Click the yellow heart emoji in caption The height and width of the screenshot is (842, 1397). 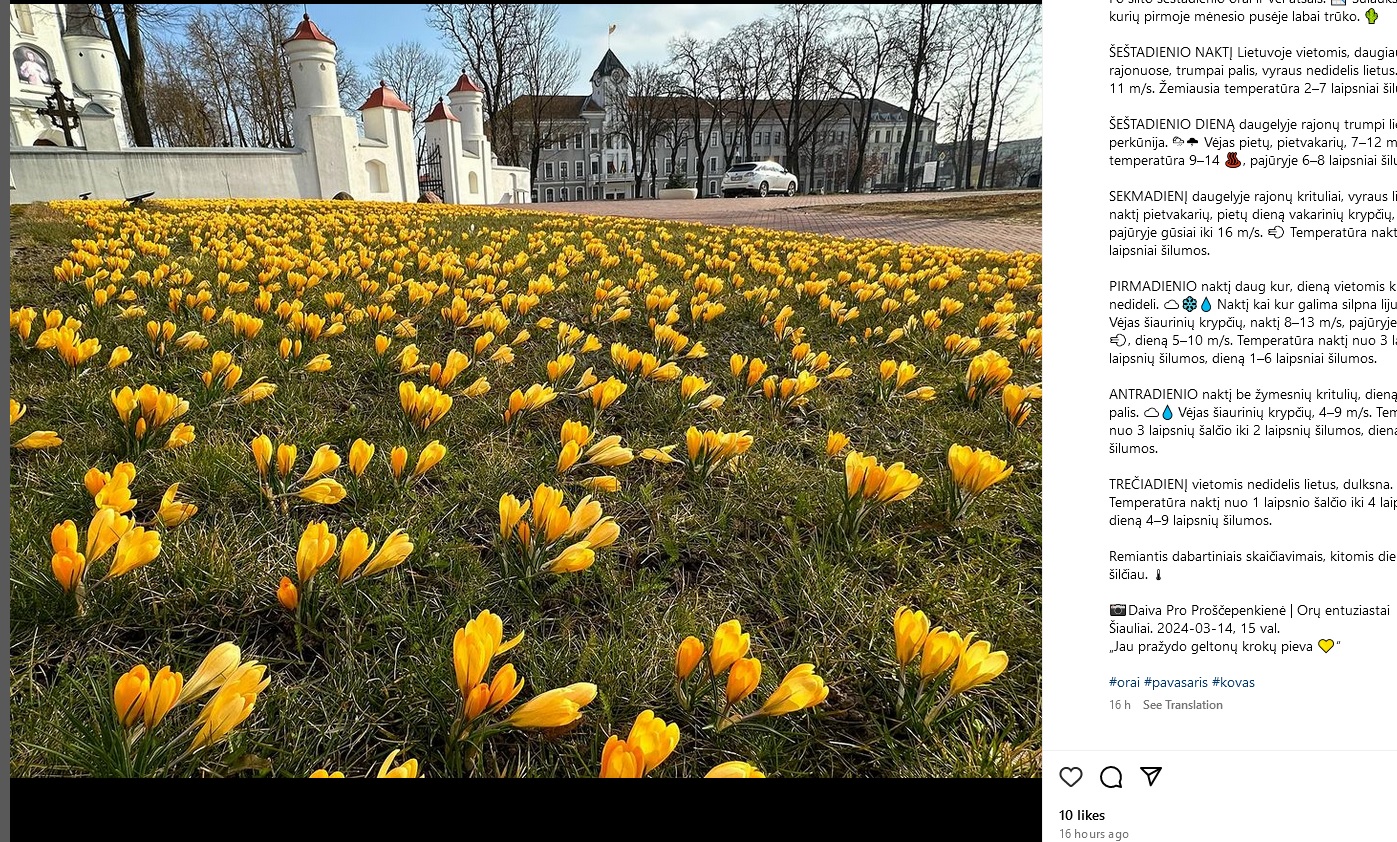(1326, 646)
